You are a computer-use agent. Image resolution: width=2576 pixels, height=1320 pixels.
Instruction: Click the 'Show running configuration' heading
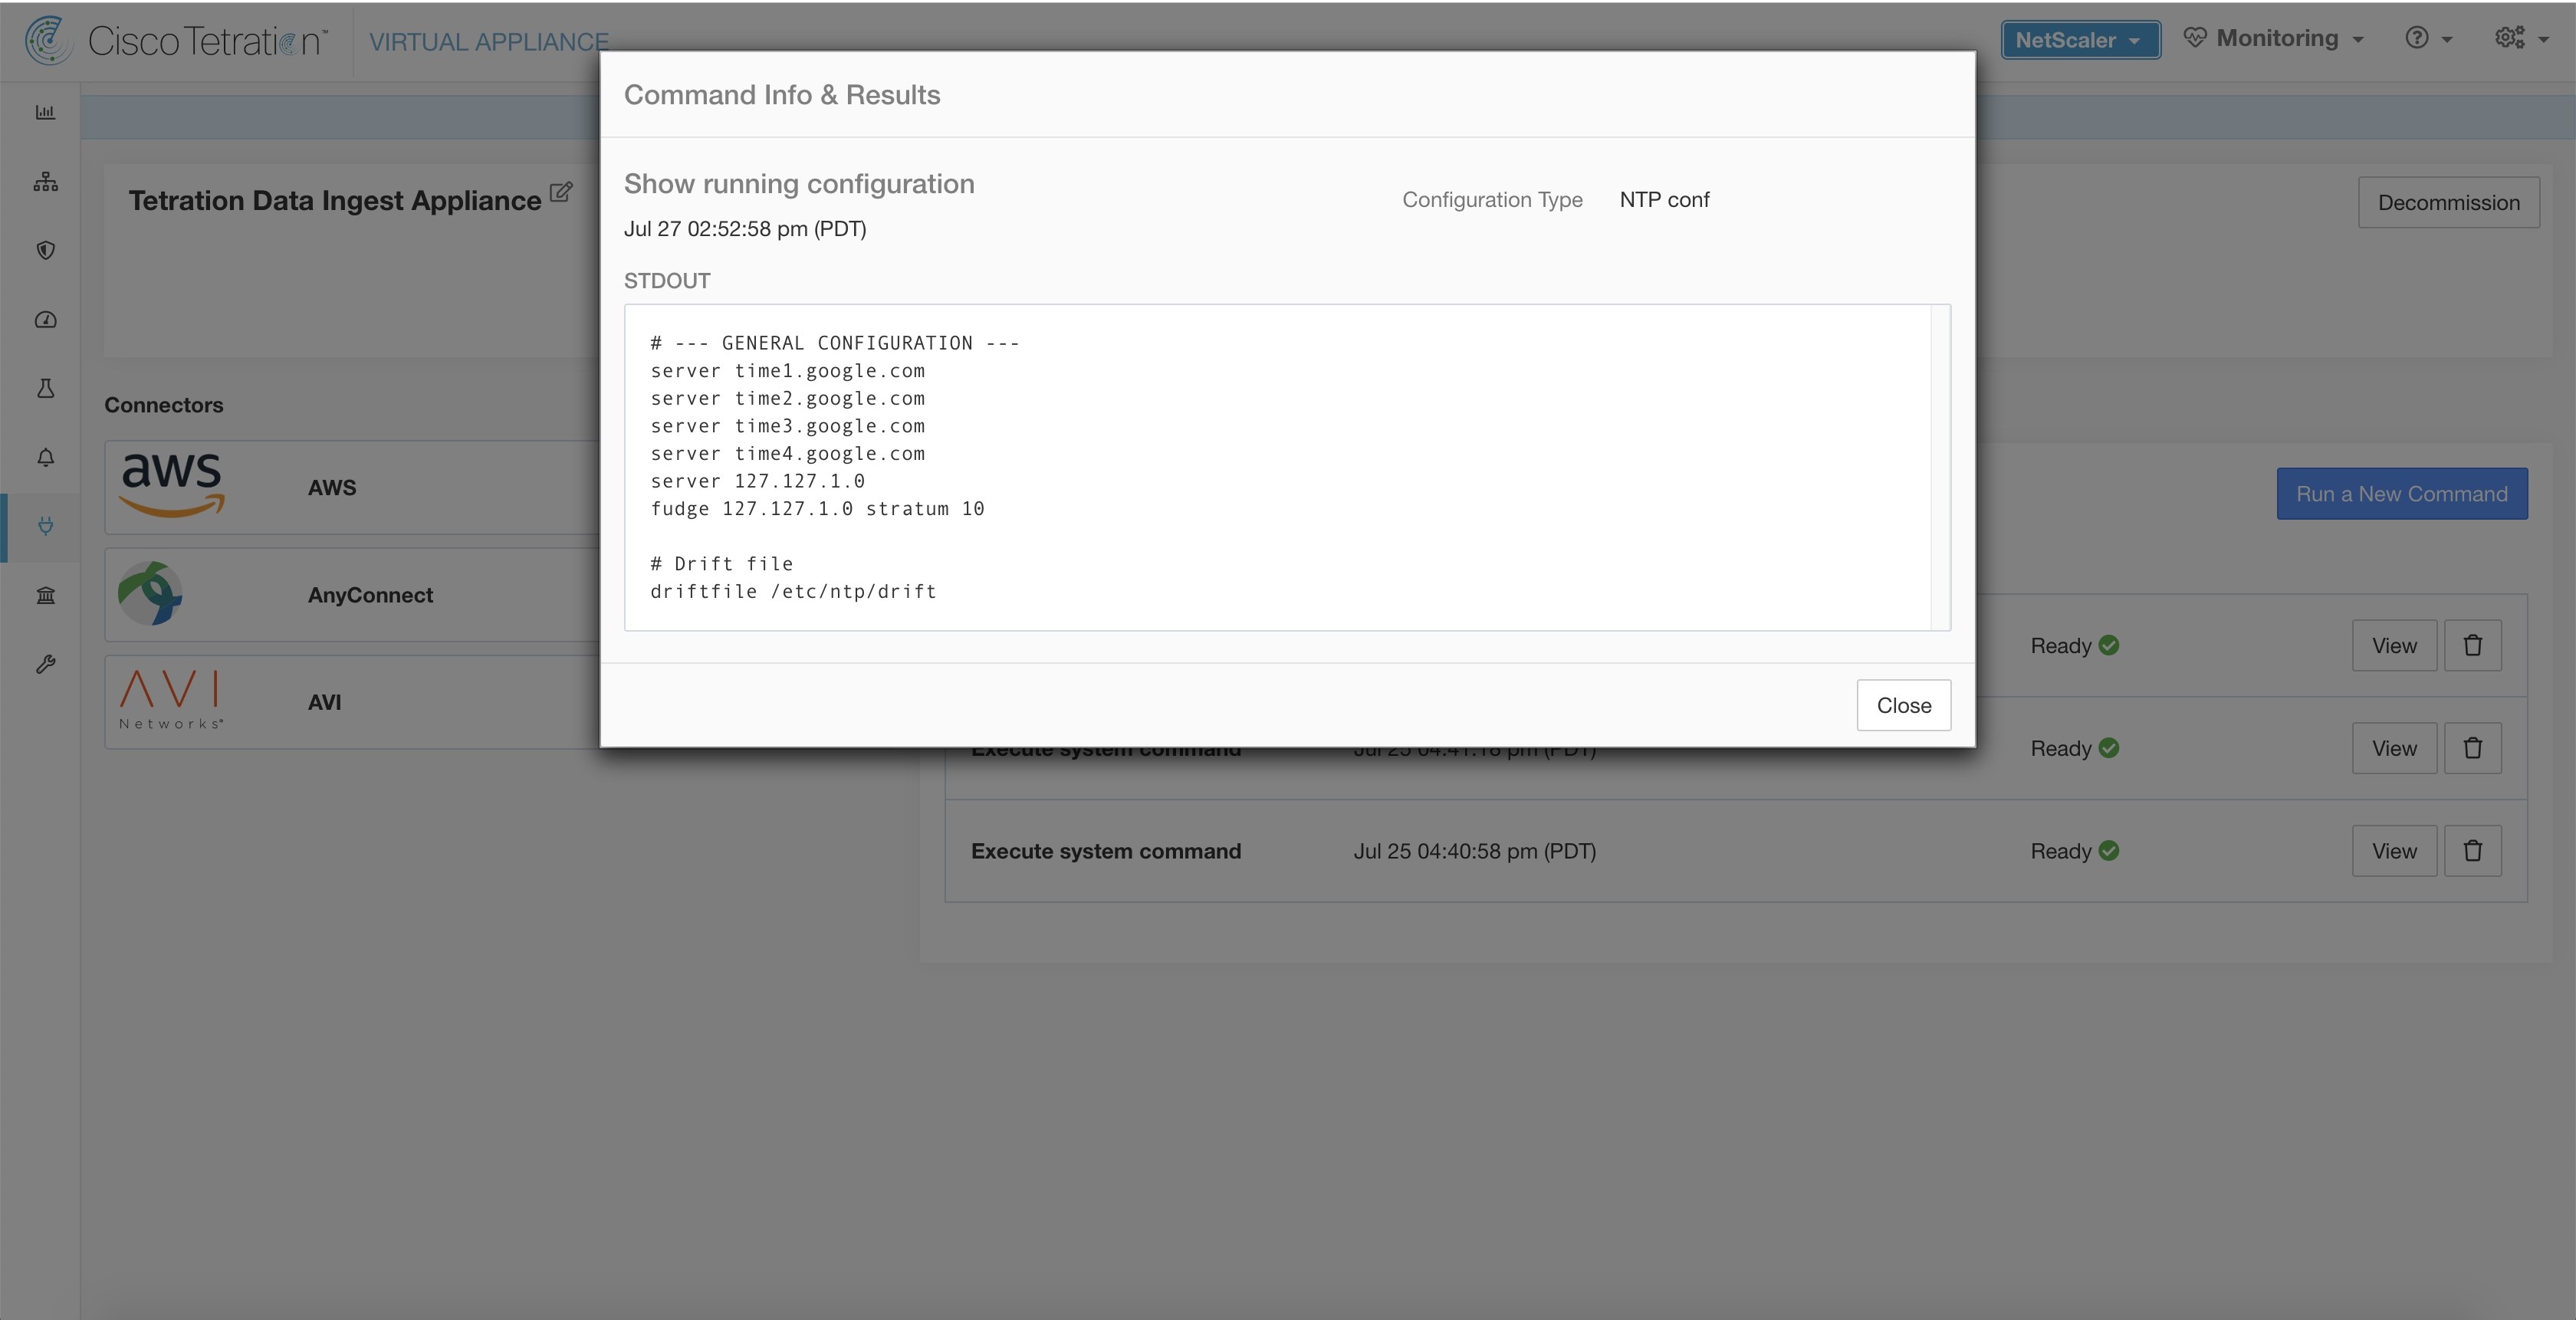(798, 184)
